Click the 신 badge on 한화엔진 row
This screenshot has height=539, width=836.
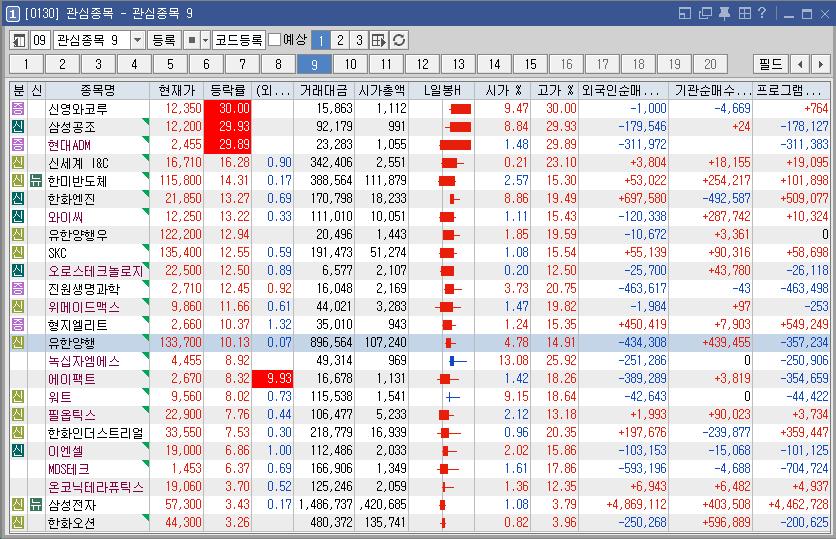(x=18, y=198)
